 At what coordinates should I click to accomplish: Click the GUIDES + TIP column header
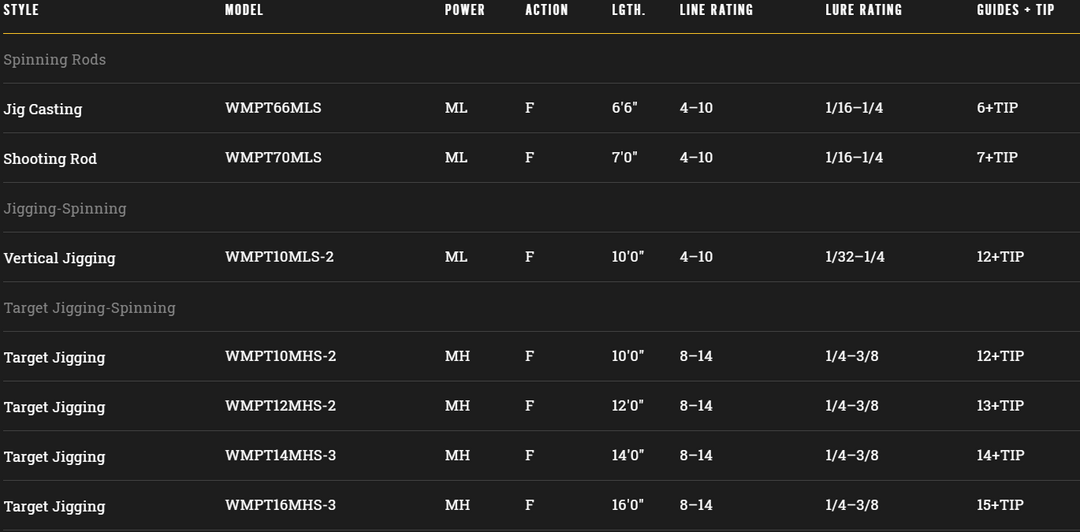click(x=1015, y=10)
